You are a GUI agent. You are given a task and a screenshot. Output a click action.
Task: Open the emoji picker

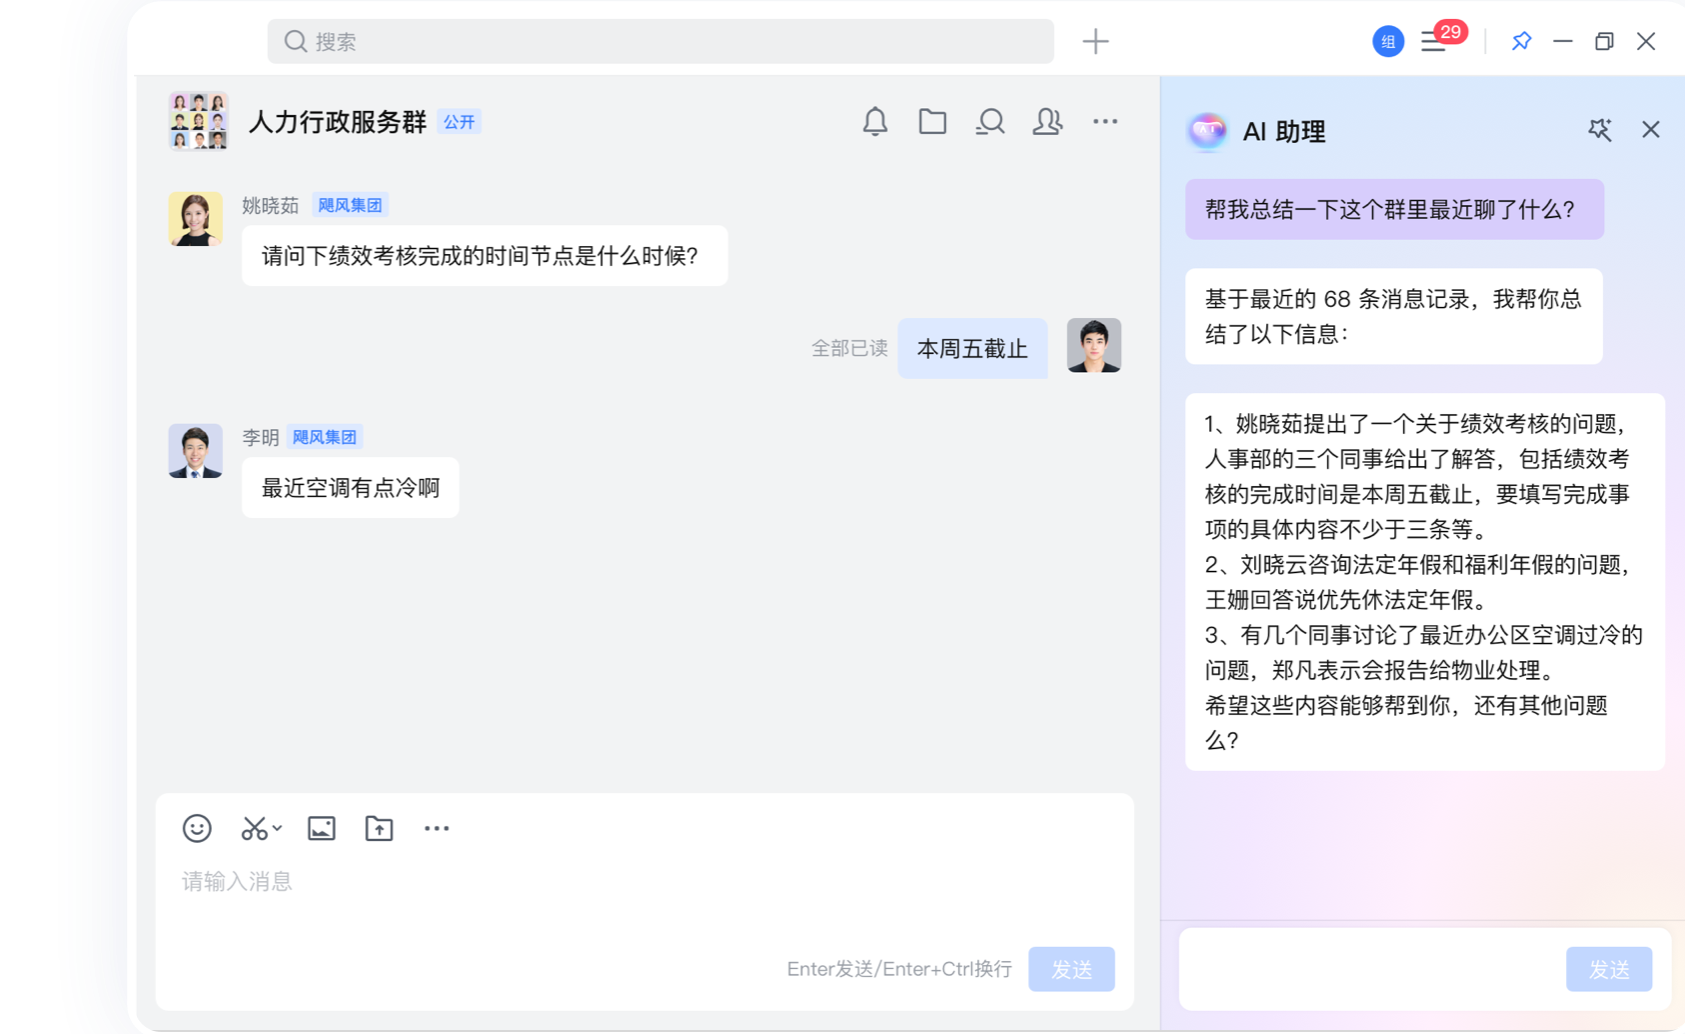pos(196,829)
